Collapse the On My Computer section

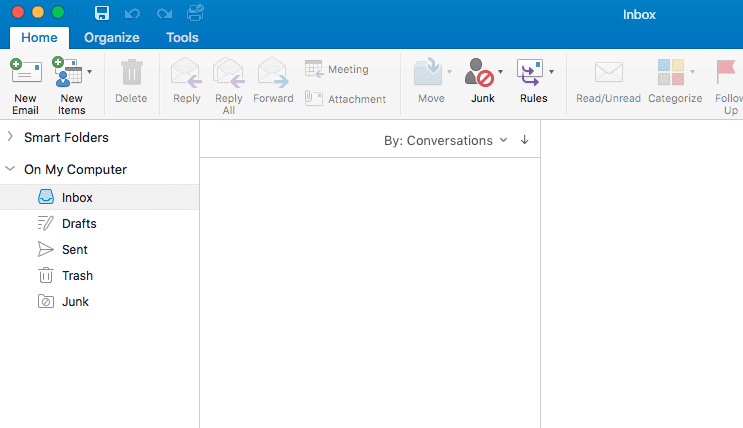point(10,168)
